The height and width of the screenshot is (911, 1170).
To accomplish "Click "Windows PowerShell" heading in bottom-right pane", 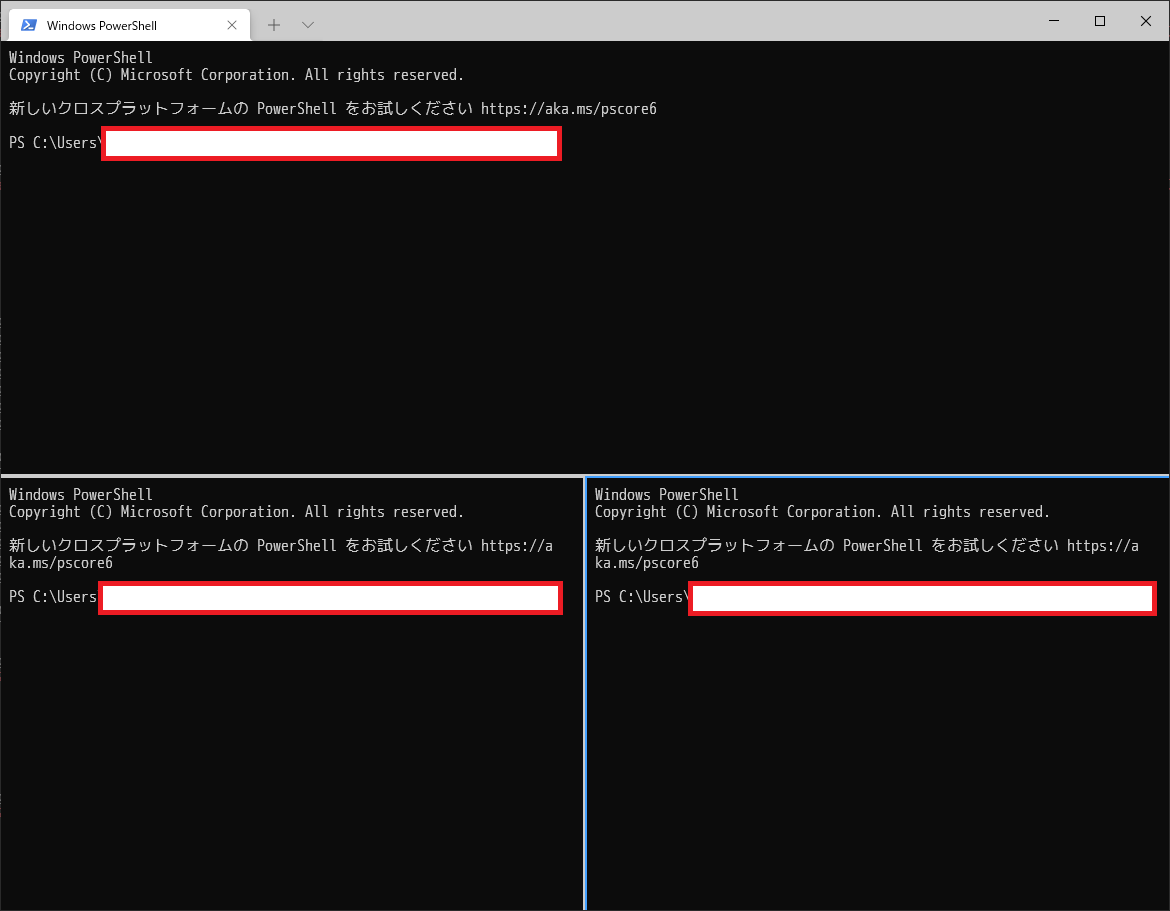I will click(x=666, y=495).
